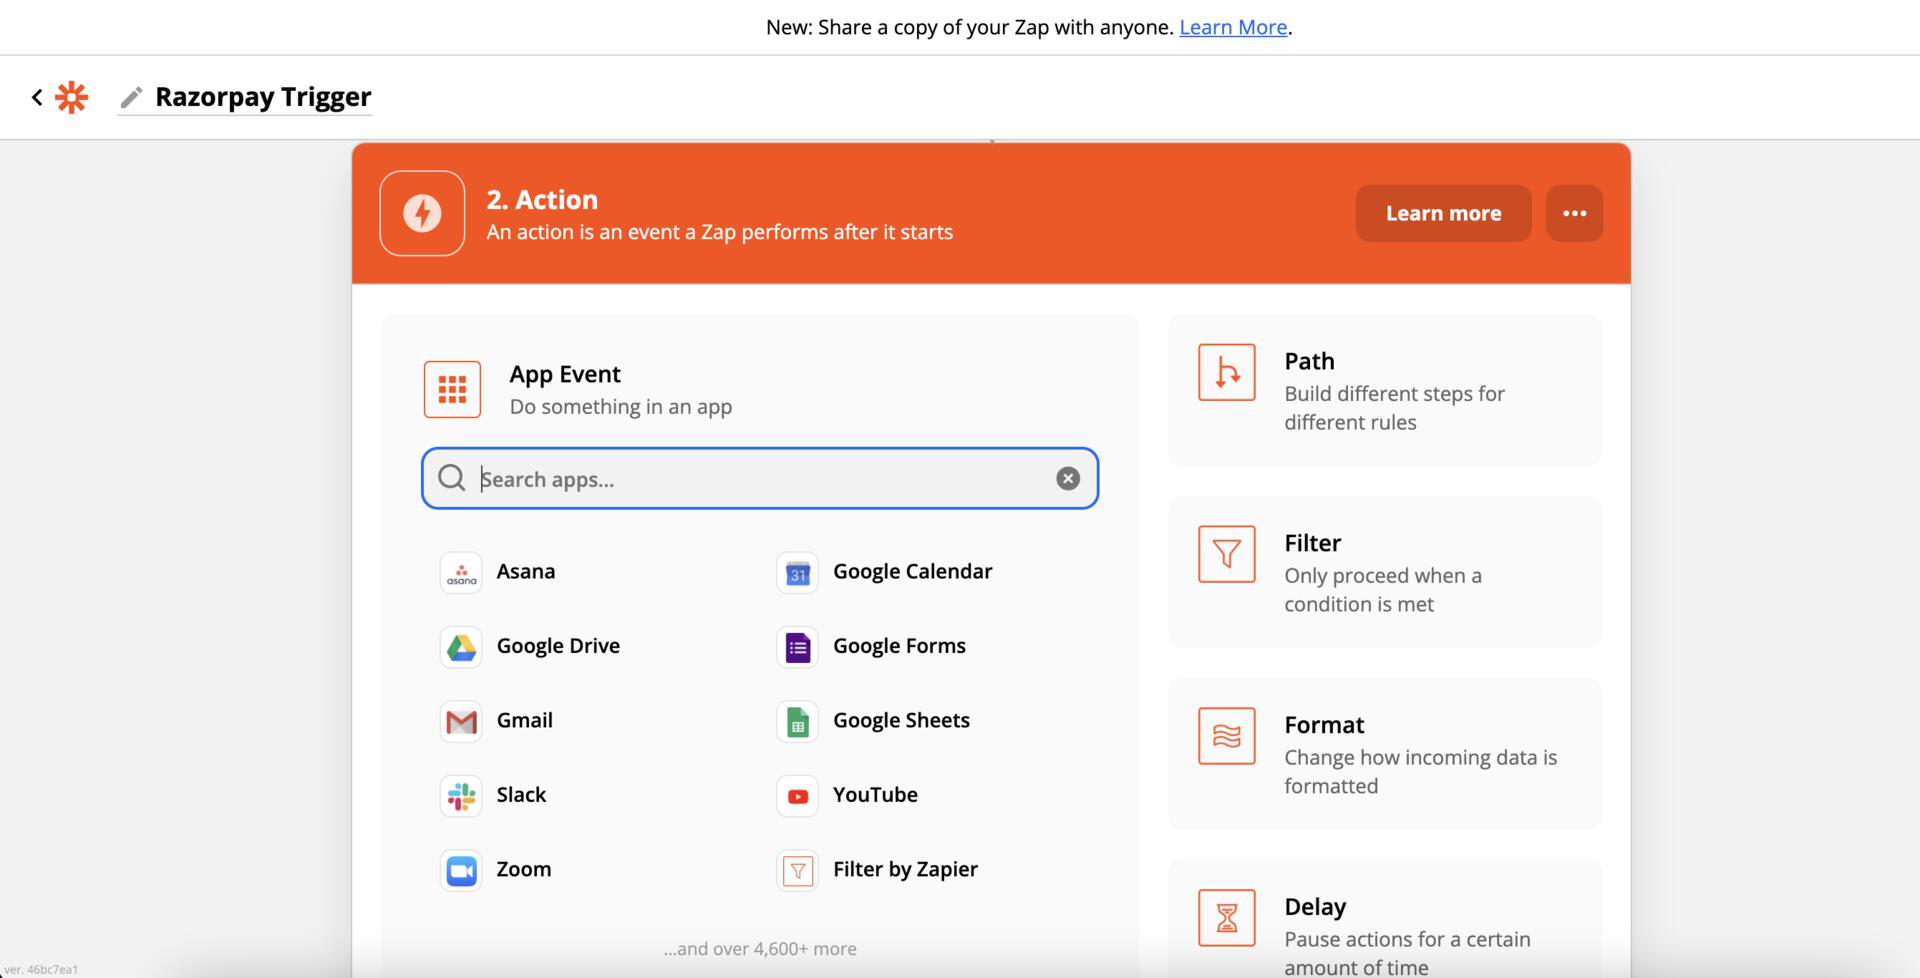This screenshot has width=1920, height=978.
Task: Open the Learn More banner link
Action: tap(1233, 27)
